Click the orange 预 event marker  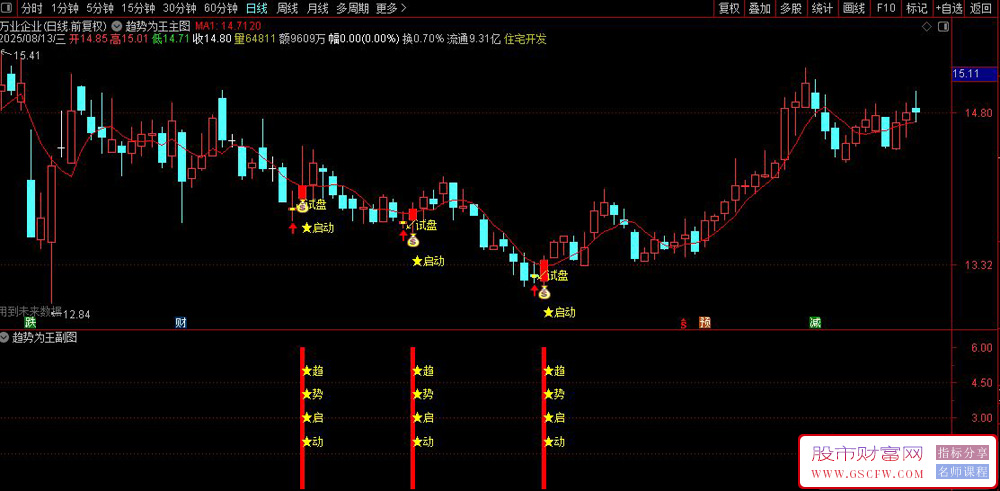[x=705, y=322]
